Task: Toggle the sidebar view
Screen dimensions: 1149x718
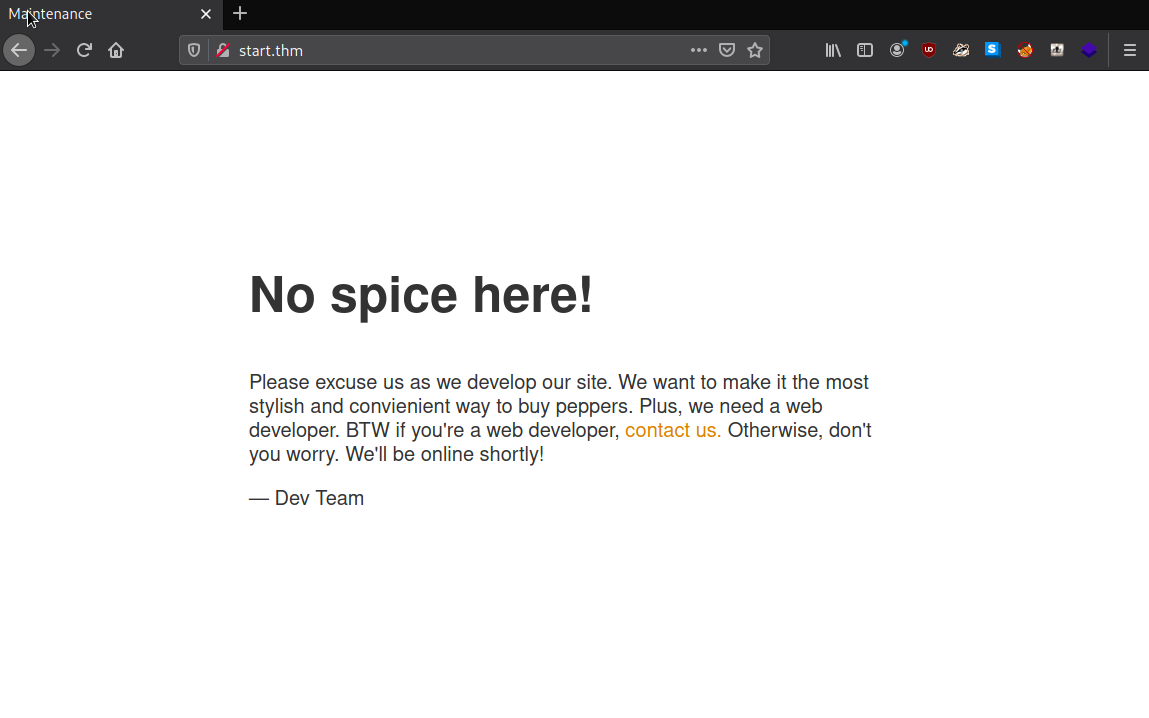Action: pyautogui.click(x=865, y=51)
